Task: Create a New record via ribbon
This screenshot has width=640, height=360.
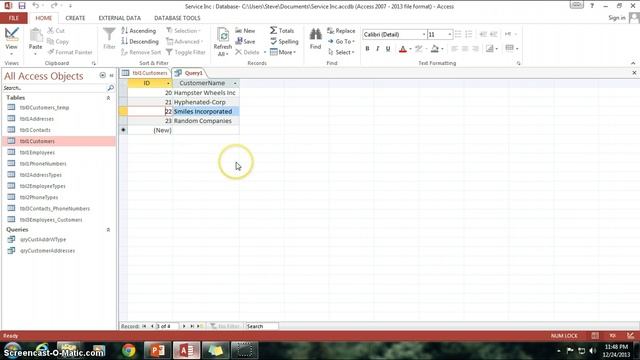Action: pos(245,31)
